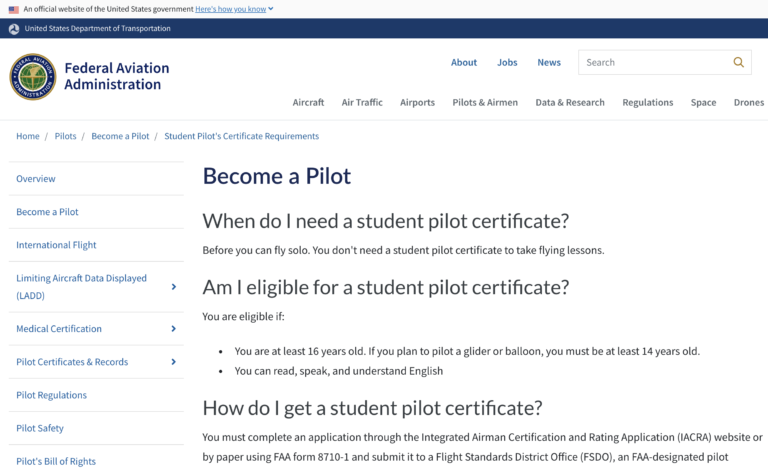The height and width of the screenshot is (469, 768).
Task: Click into the Search input field
Action: (x=654, y=62)
